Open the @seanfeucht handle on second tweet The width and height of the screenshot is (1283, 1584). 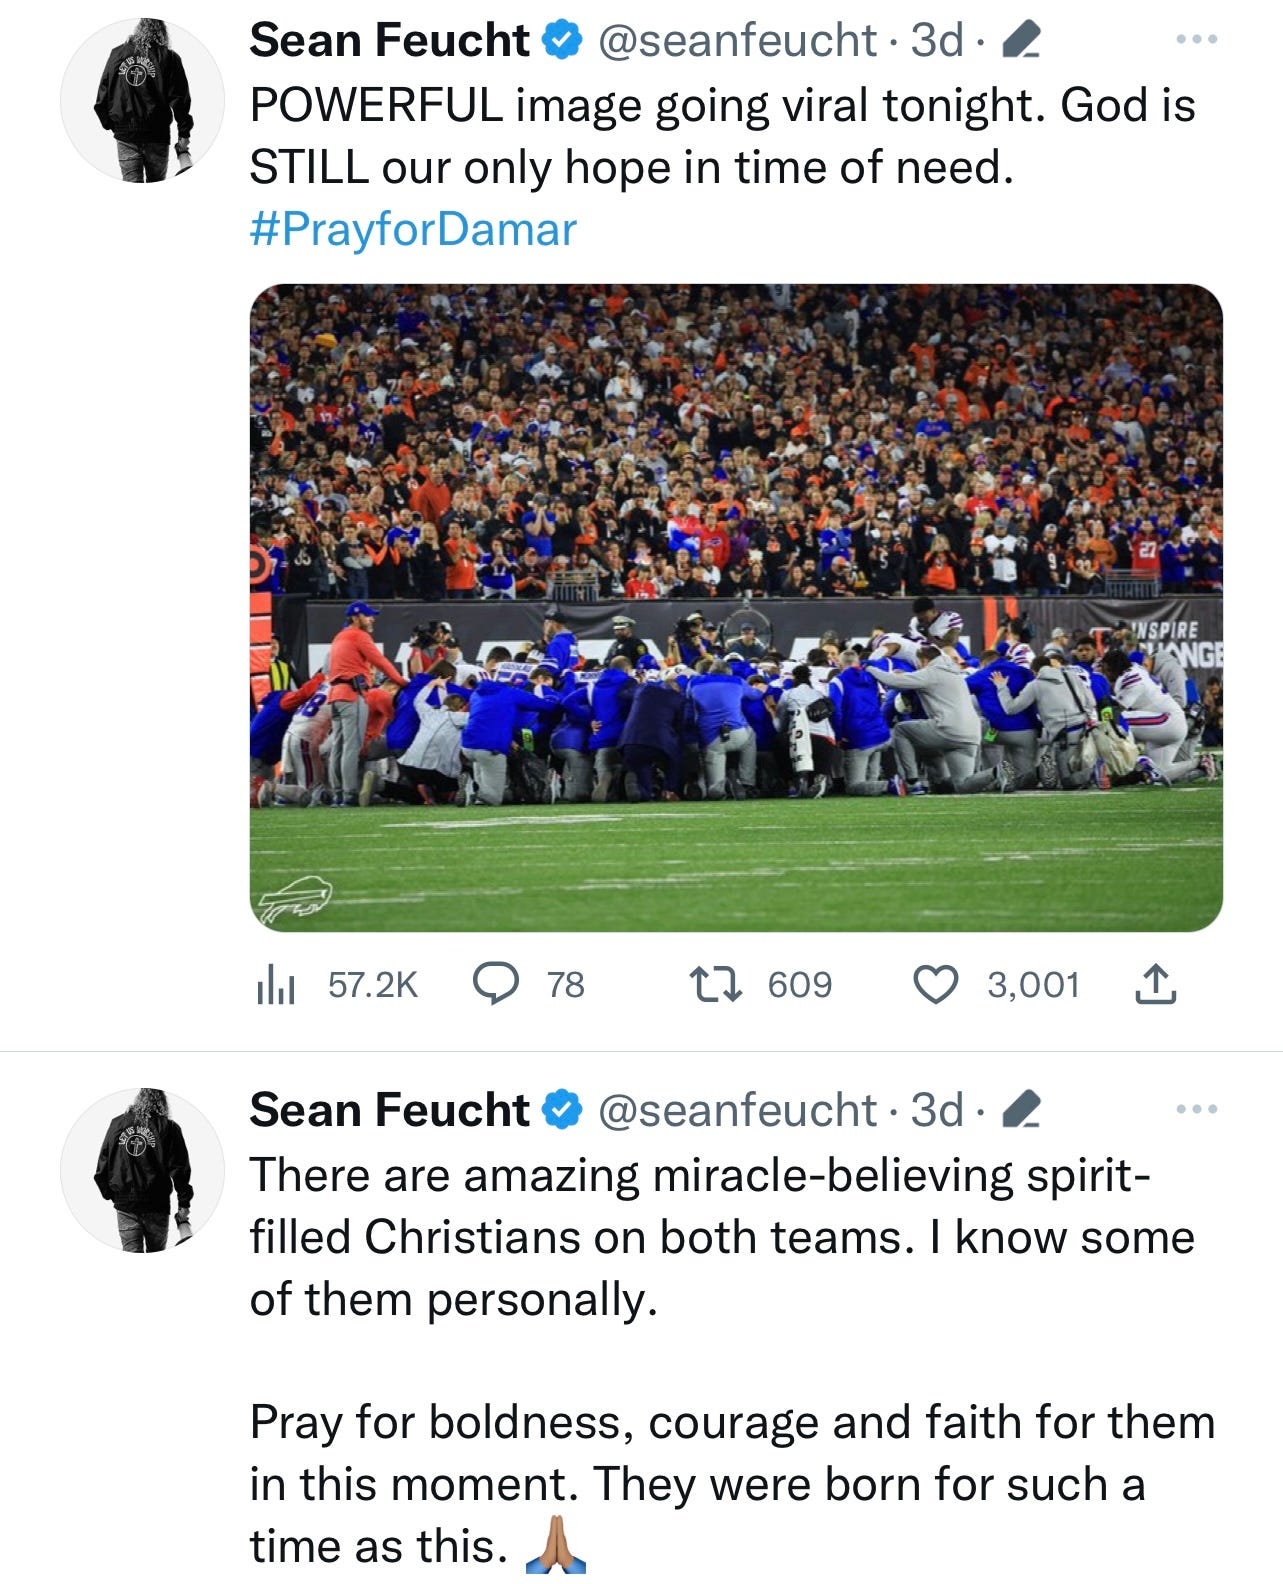[x=737, y=1110]
